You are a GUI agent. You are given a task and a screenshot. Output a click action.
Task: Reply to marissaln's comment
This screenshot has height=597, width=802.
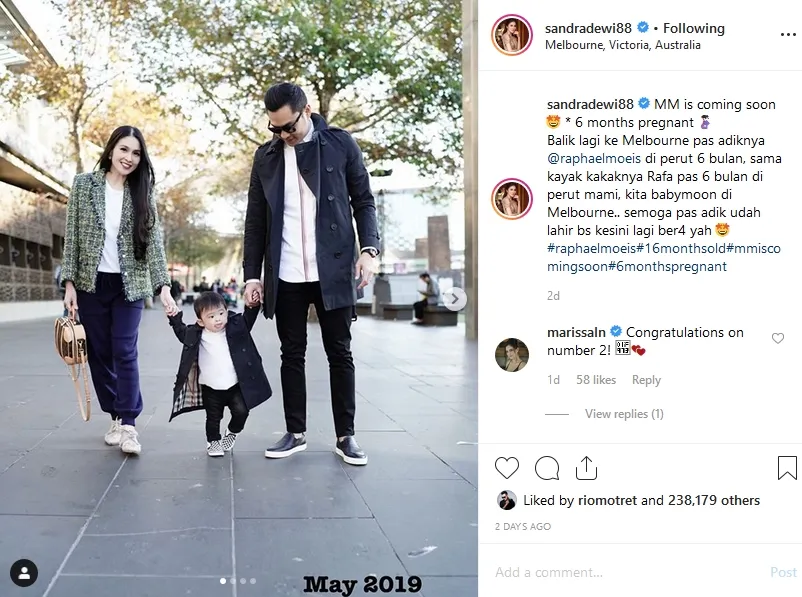[646, 380]
